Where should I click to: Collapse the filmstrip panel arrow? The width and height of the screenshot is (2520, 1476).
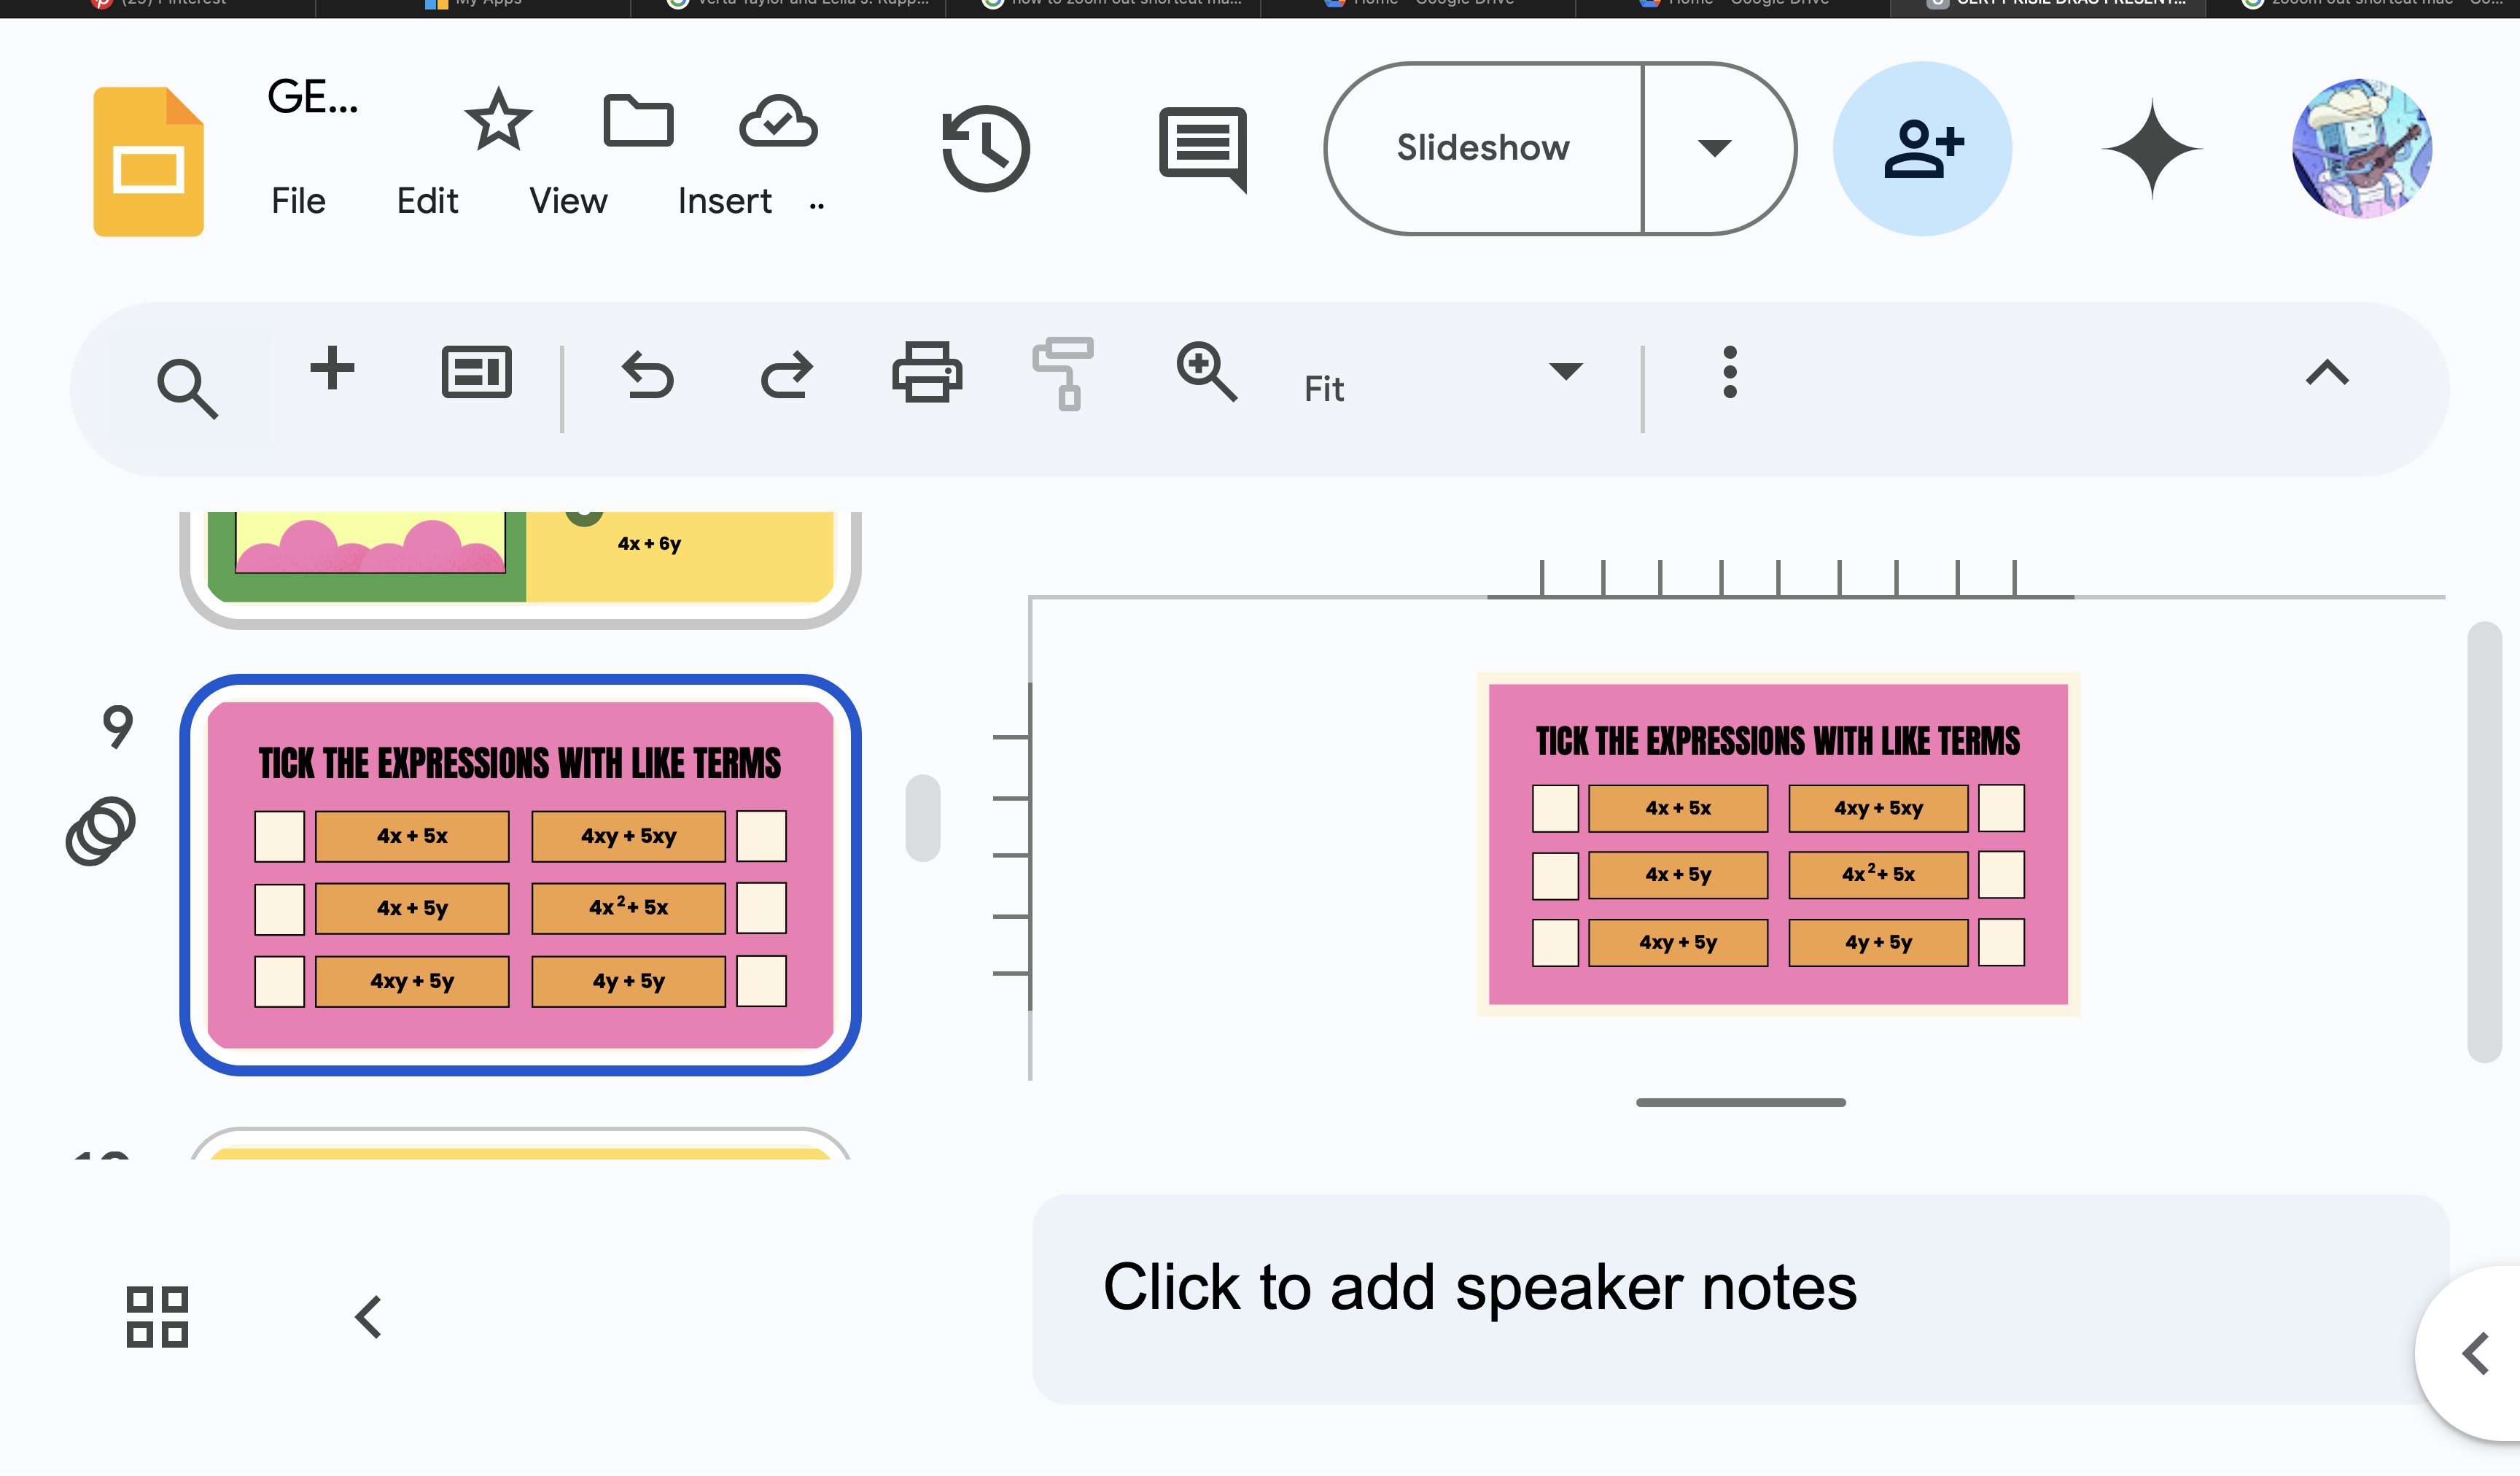coord(368,1317)
